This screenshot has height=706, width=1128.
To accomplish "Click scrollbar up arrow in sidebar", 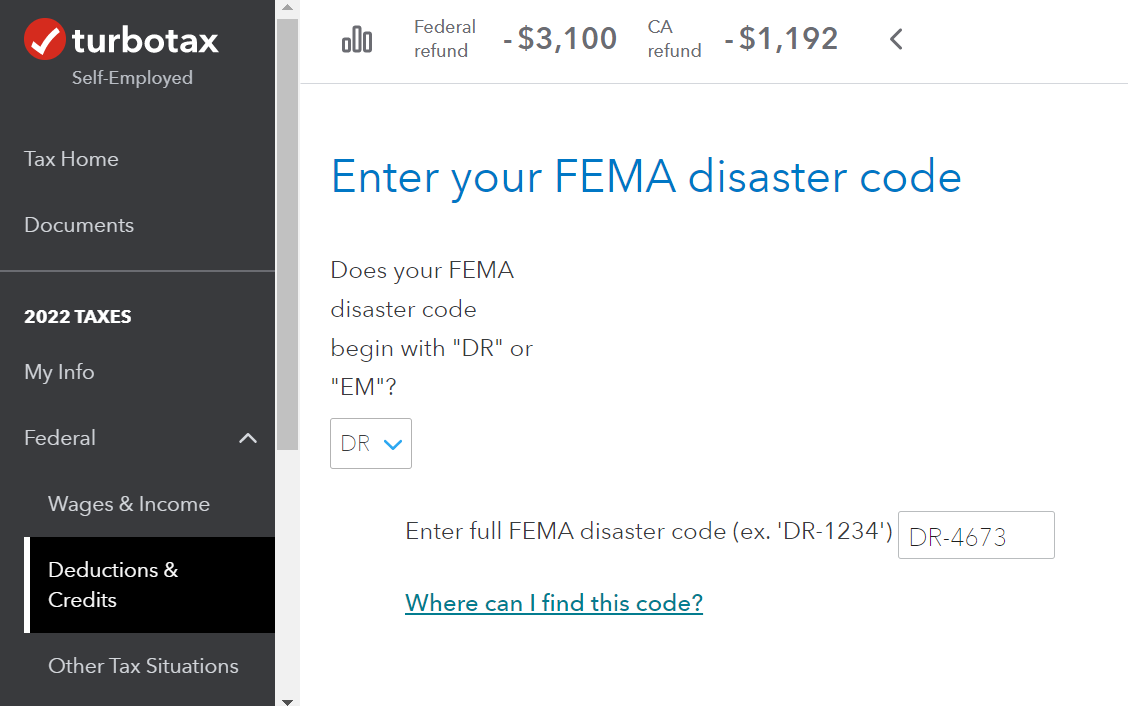I will point(287,8).
